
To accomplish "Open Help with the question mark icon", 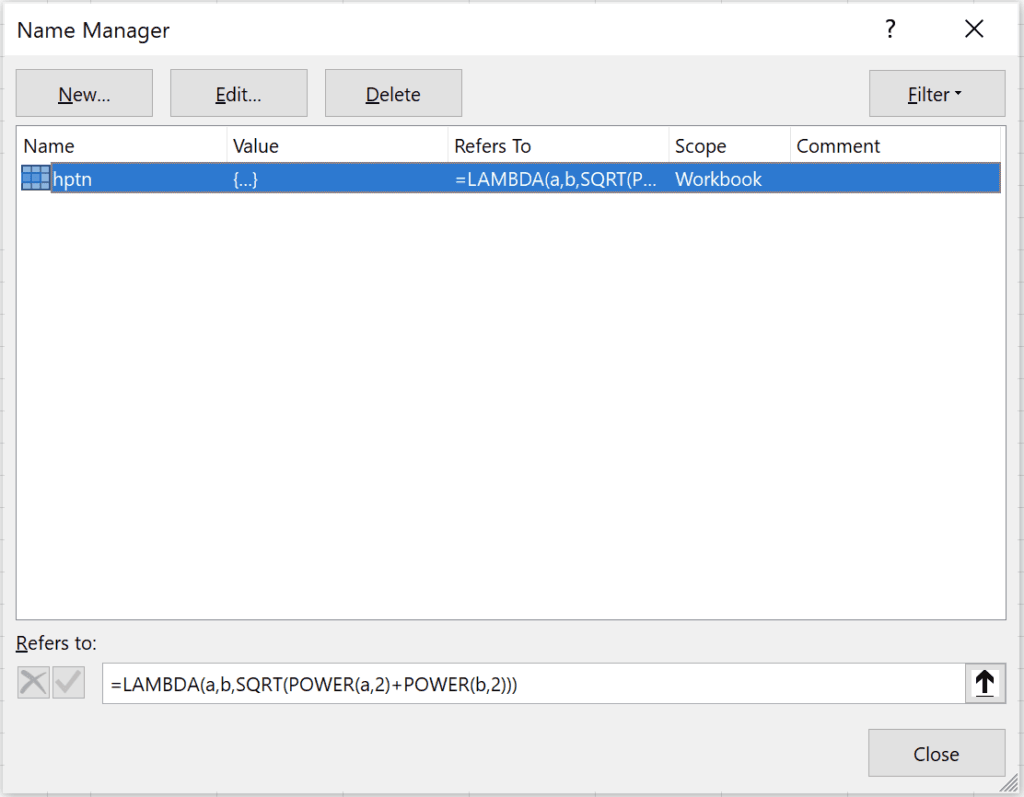I will pyautogui.click(x=890, y=30).
